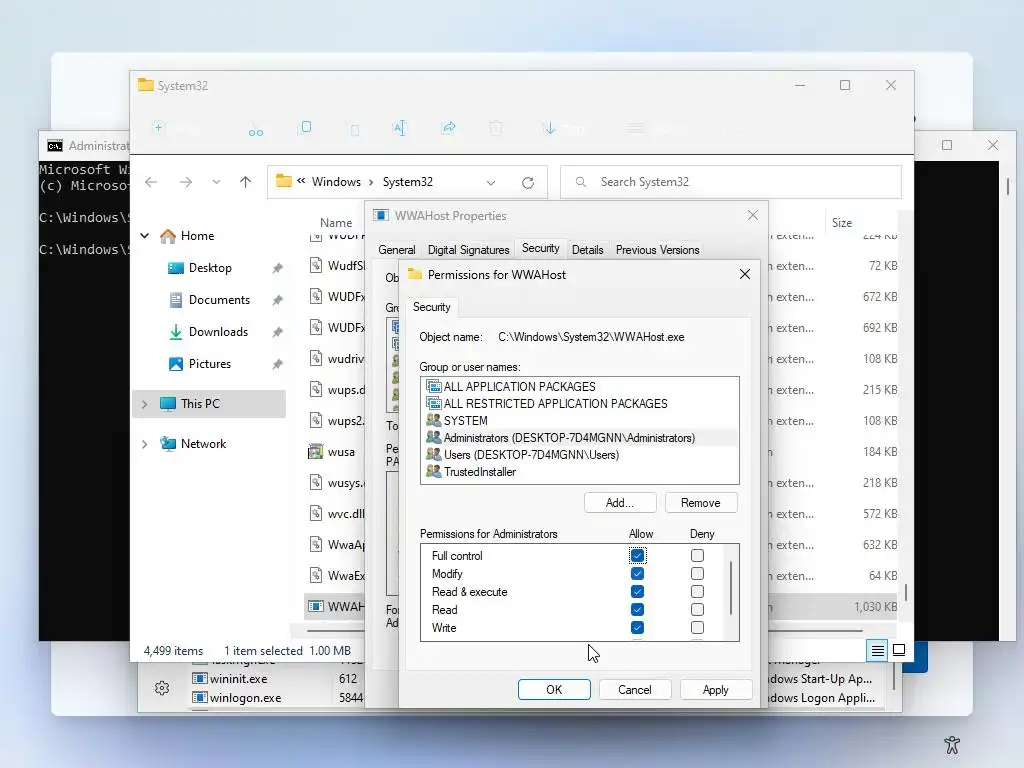1024x768 pixels.
Task: Check Deny for Full control
Action: click(697, 556)
